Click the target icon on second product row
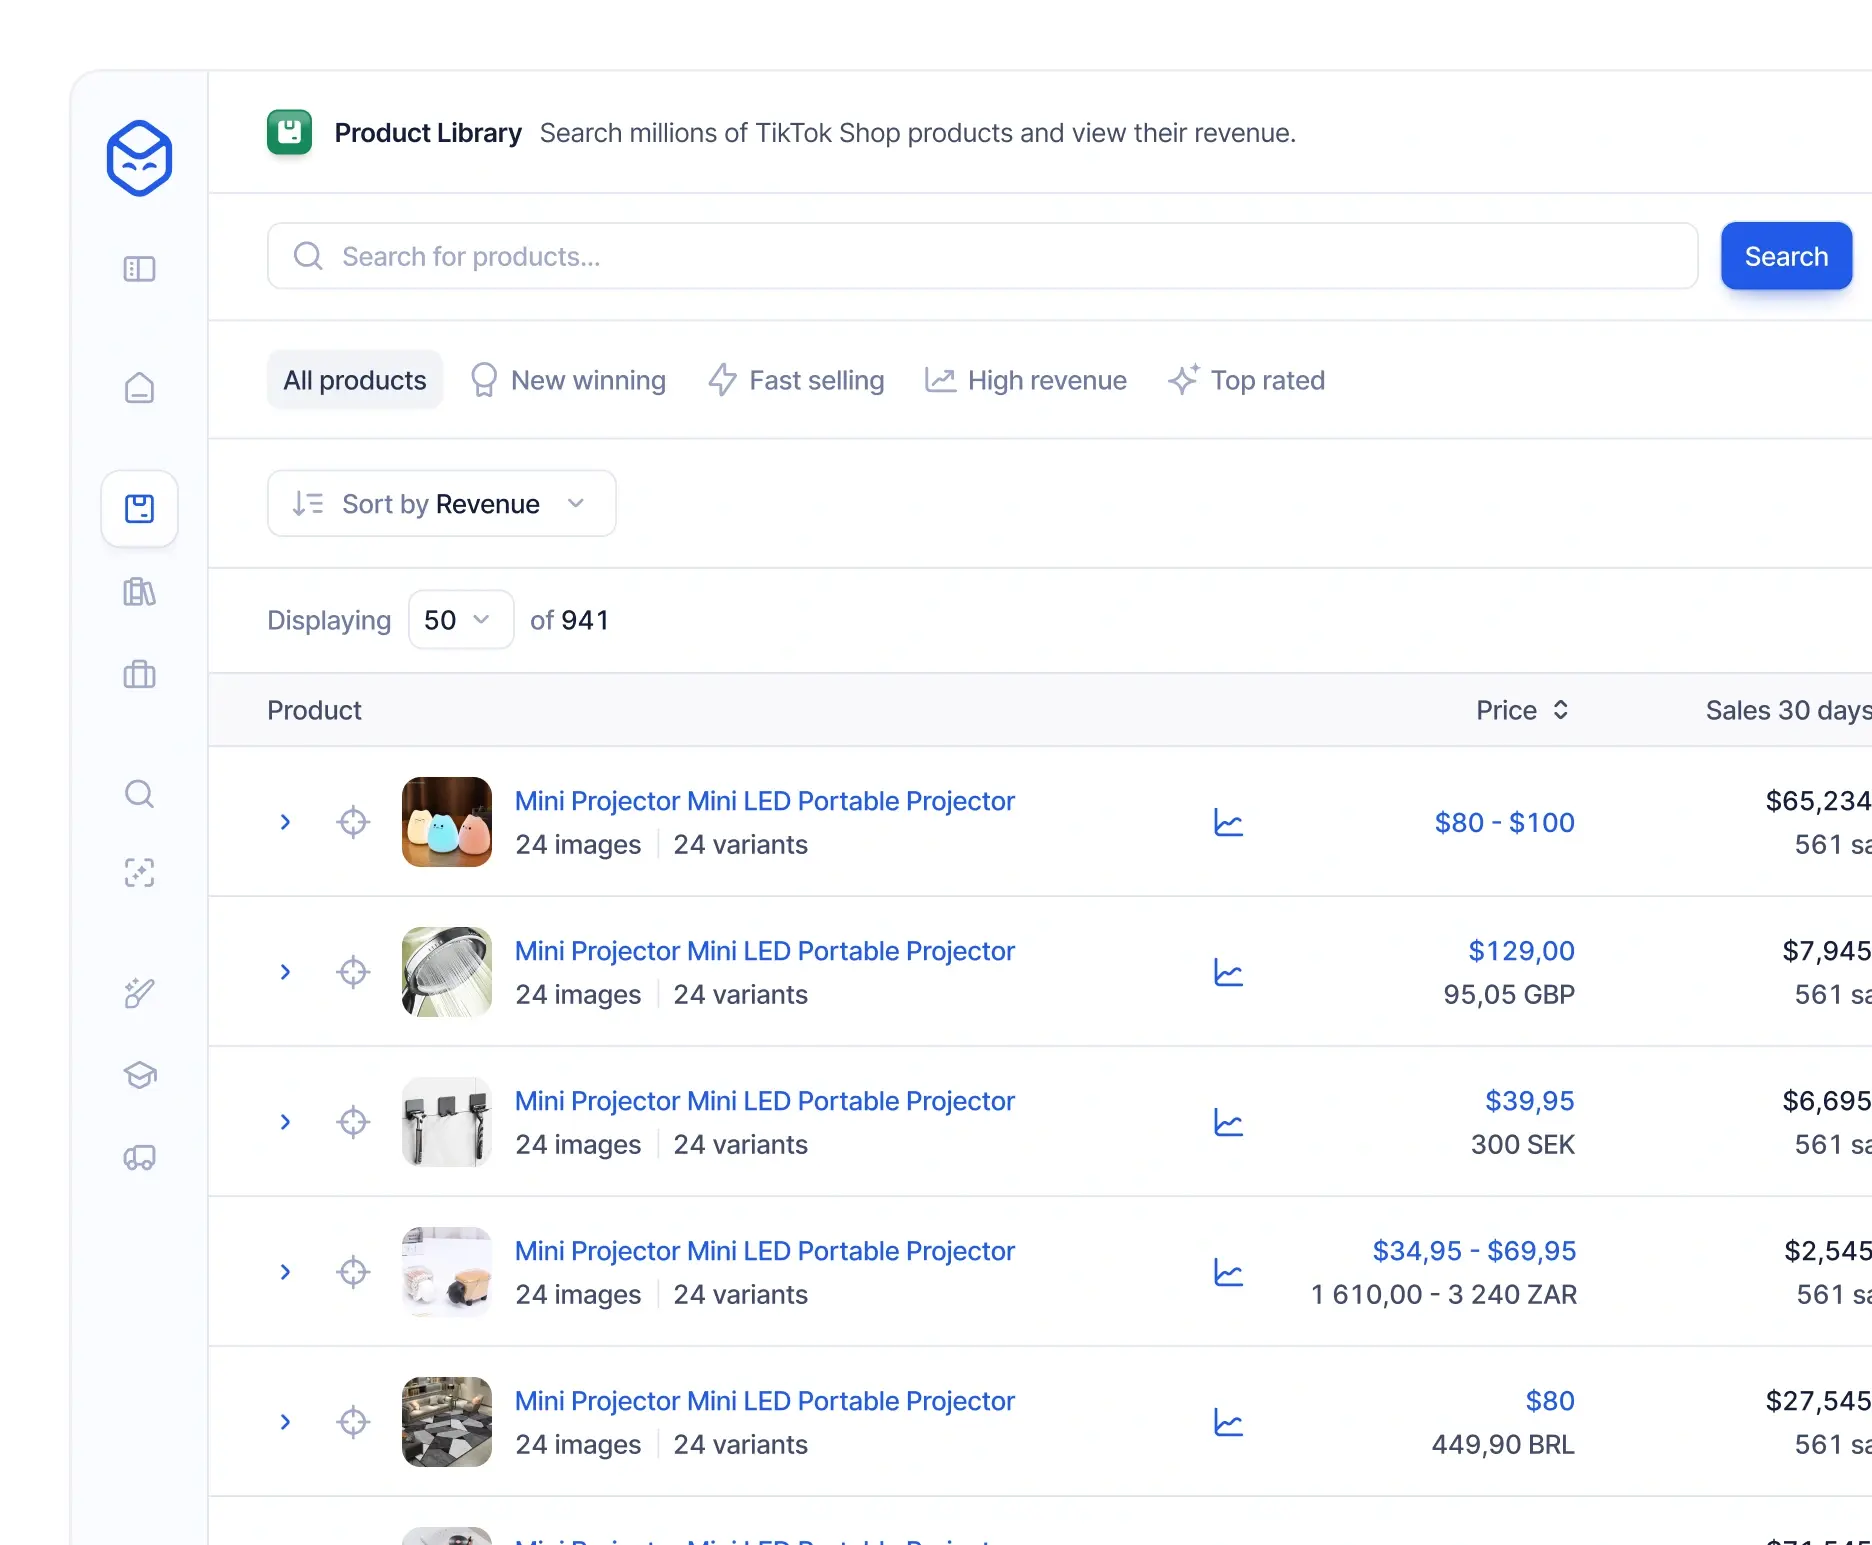Viewport: 1872px width, 1545px height. tap(352, 971)
